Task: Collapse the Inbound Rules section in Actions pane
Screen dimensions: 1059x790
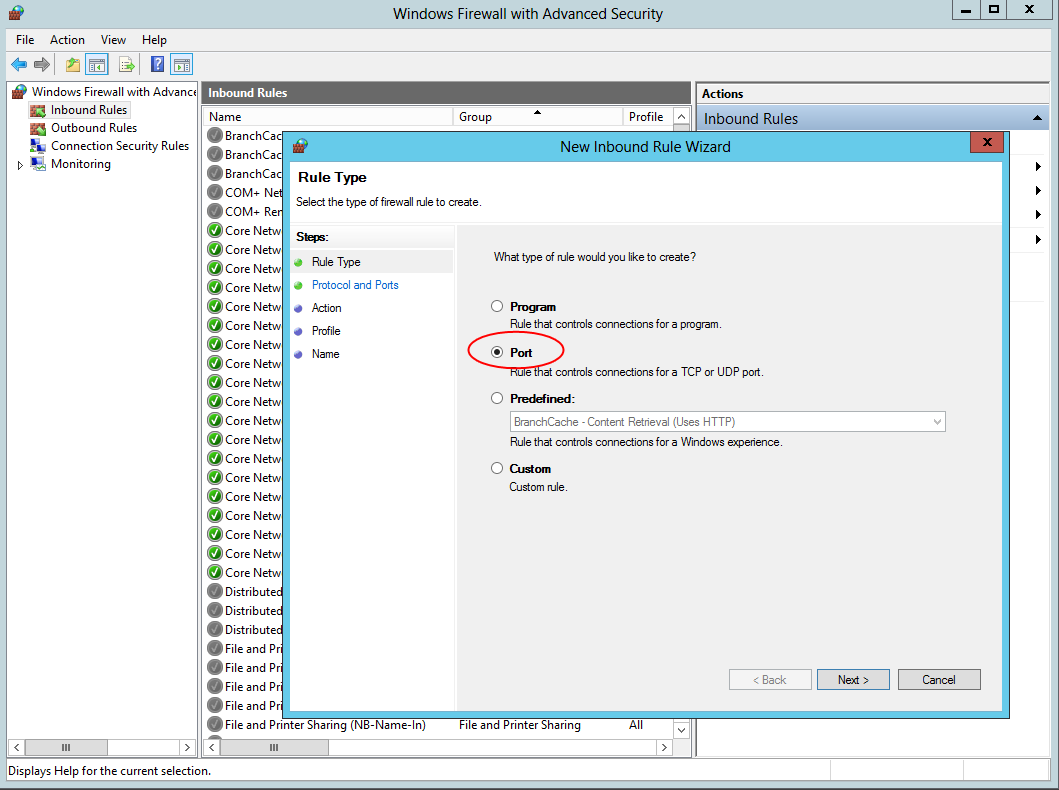Action: pos(1037,119)
